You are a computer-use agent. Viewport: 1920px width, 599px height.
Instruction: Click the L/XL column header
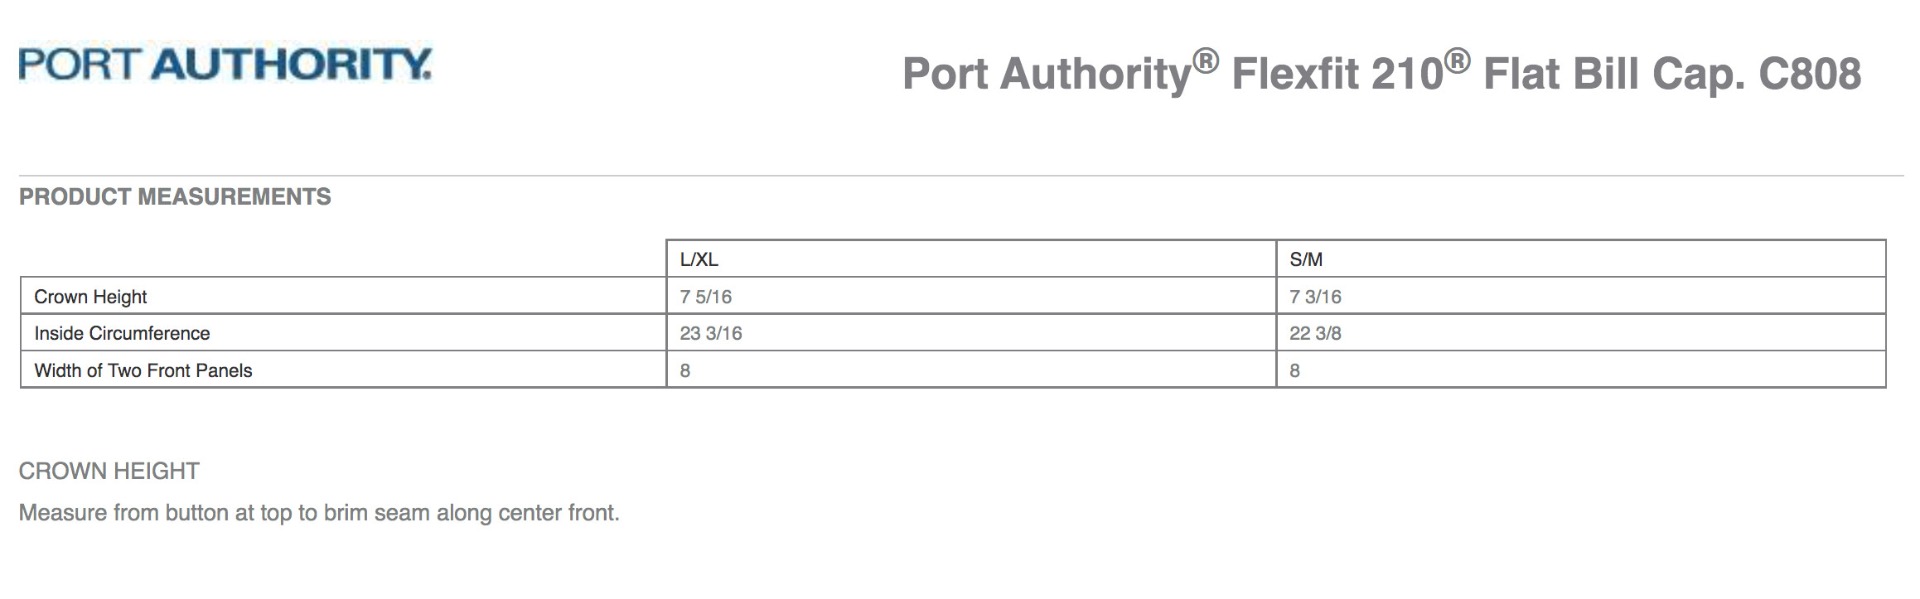point(699,260)
